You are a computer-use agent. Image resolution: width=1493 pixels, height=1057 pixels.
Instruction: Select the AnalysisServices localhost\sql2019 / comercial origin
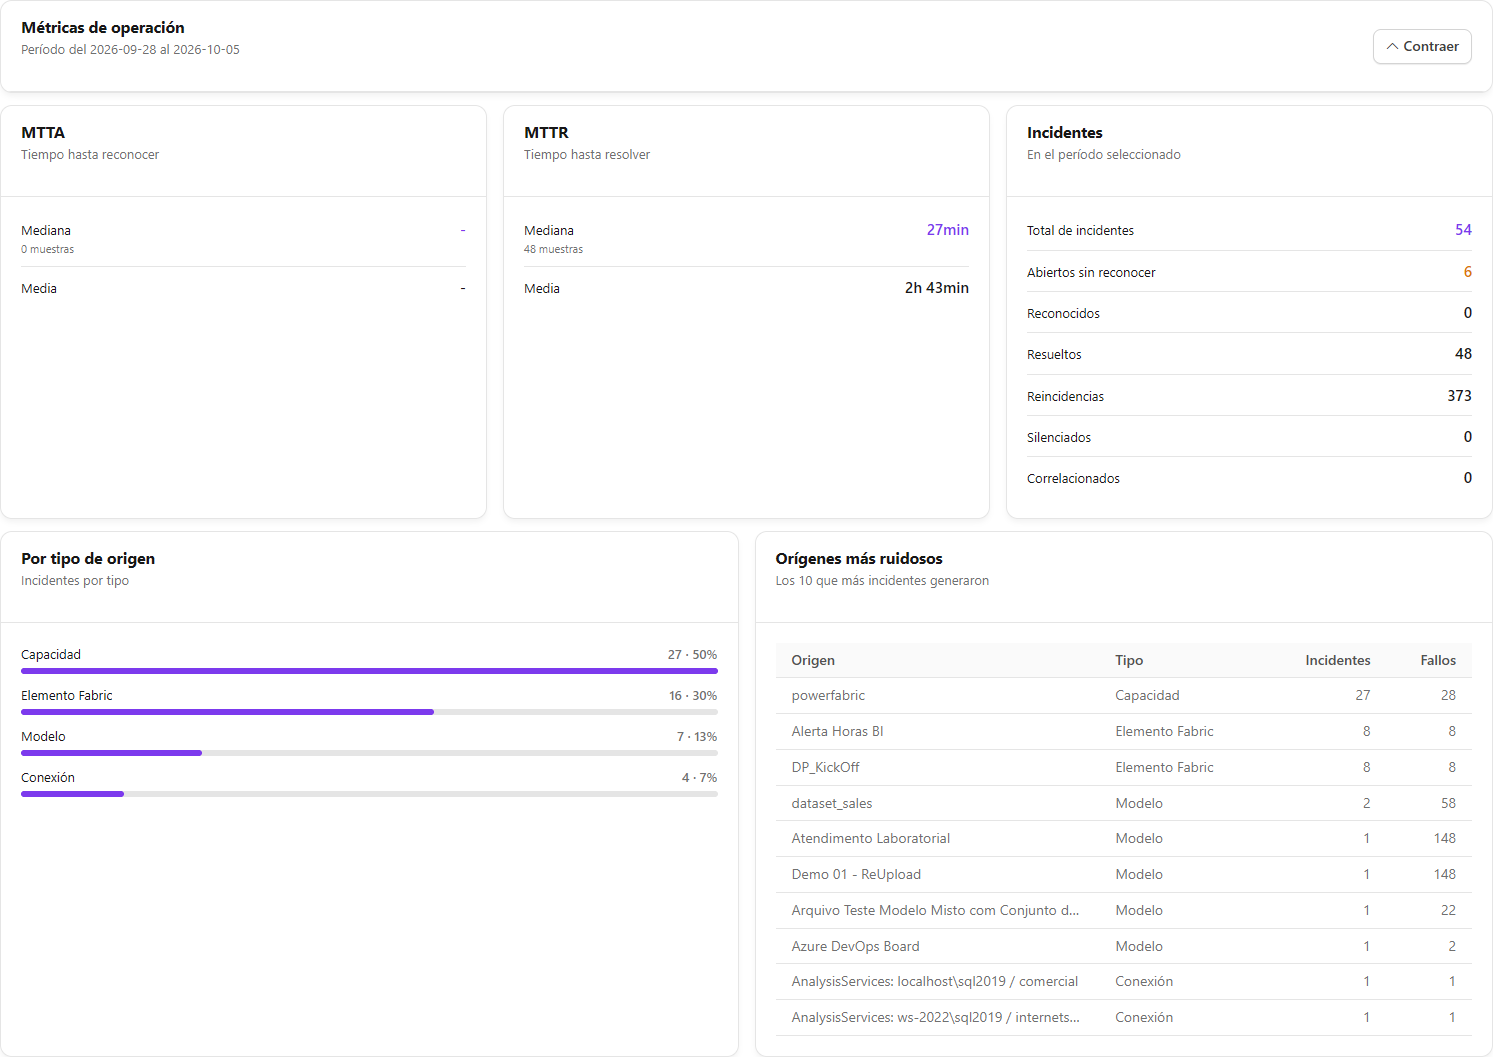[x=1124, y=981]
